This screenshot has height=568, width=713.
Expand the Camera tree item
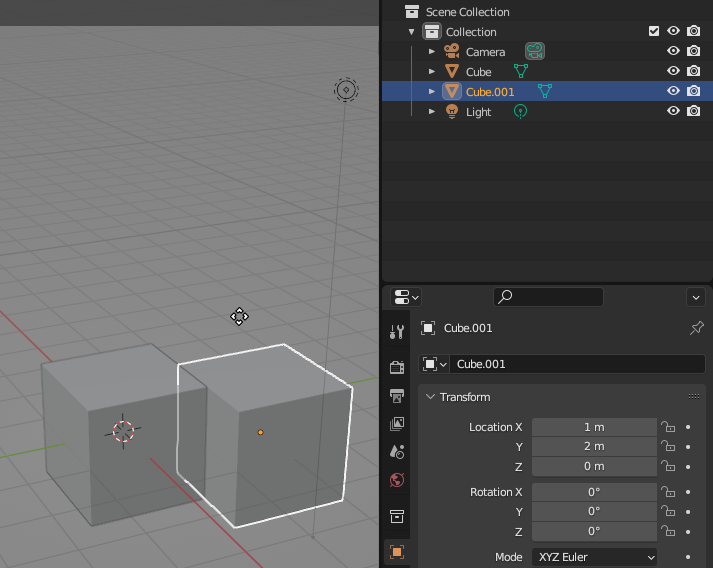click(x=432, y=51)
